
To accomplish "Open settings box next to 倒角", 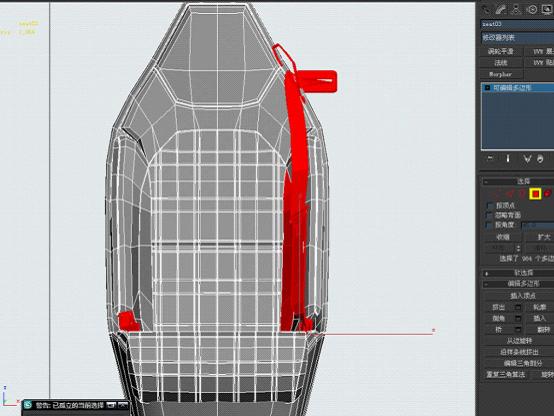I will click(518, 318).
